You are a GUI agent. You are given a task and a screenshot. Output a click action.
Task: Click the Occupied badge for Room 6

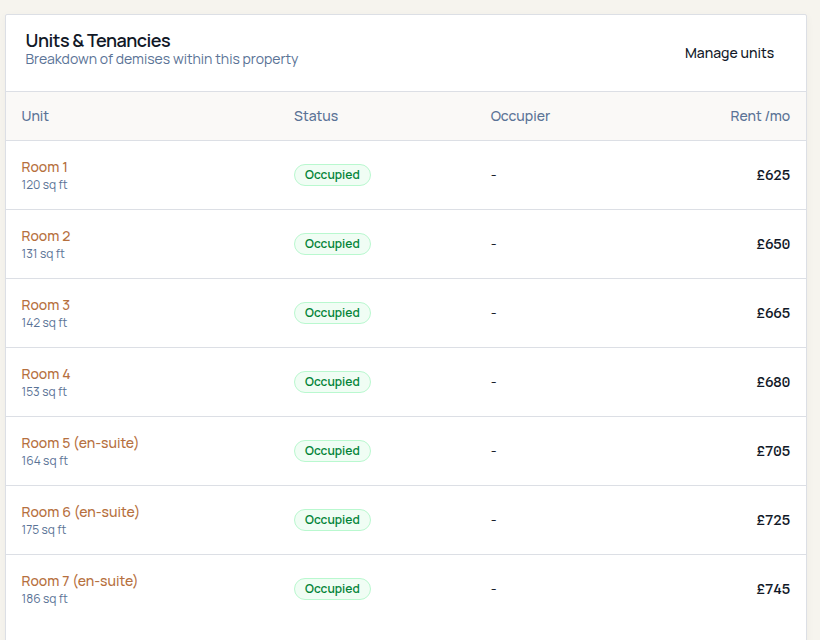point(332,520)
